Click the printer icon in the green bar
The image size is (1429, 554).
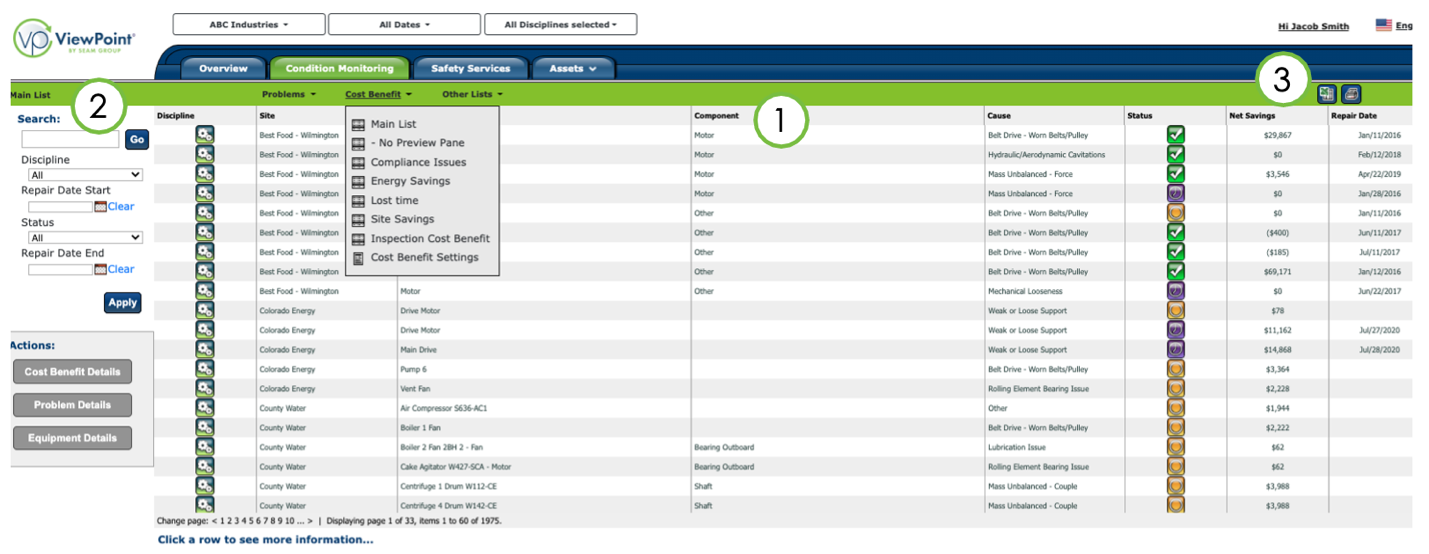pos(1351,94)
